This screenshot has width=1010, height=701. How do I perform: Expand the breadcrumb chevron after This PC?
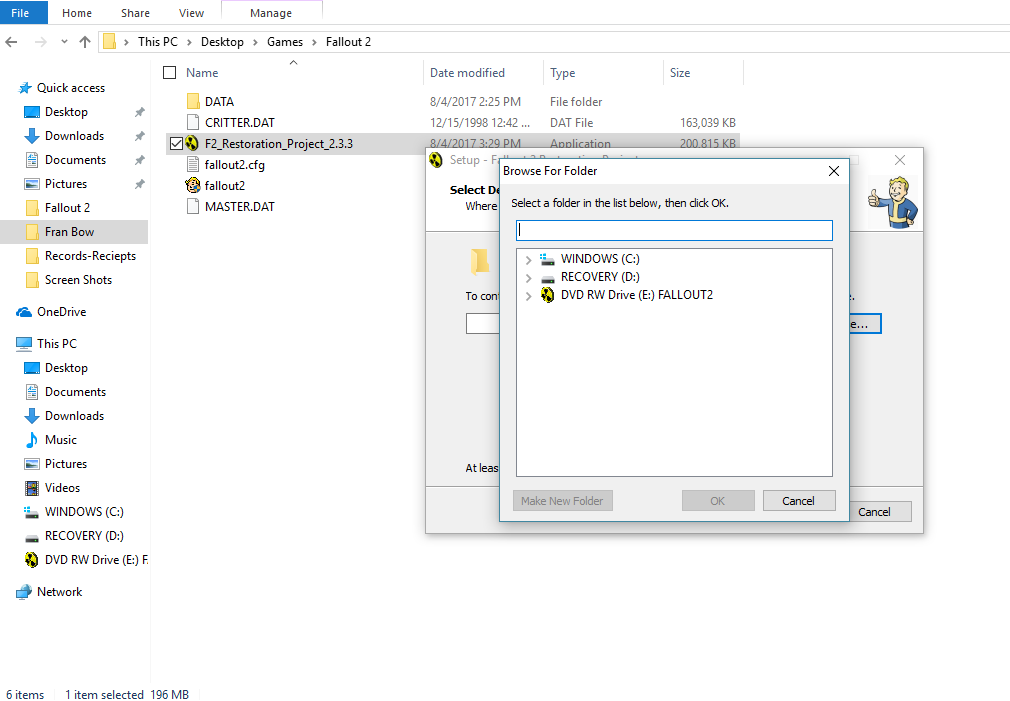click(x=189, y=43)
